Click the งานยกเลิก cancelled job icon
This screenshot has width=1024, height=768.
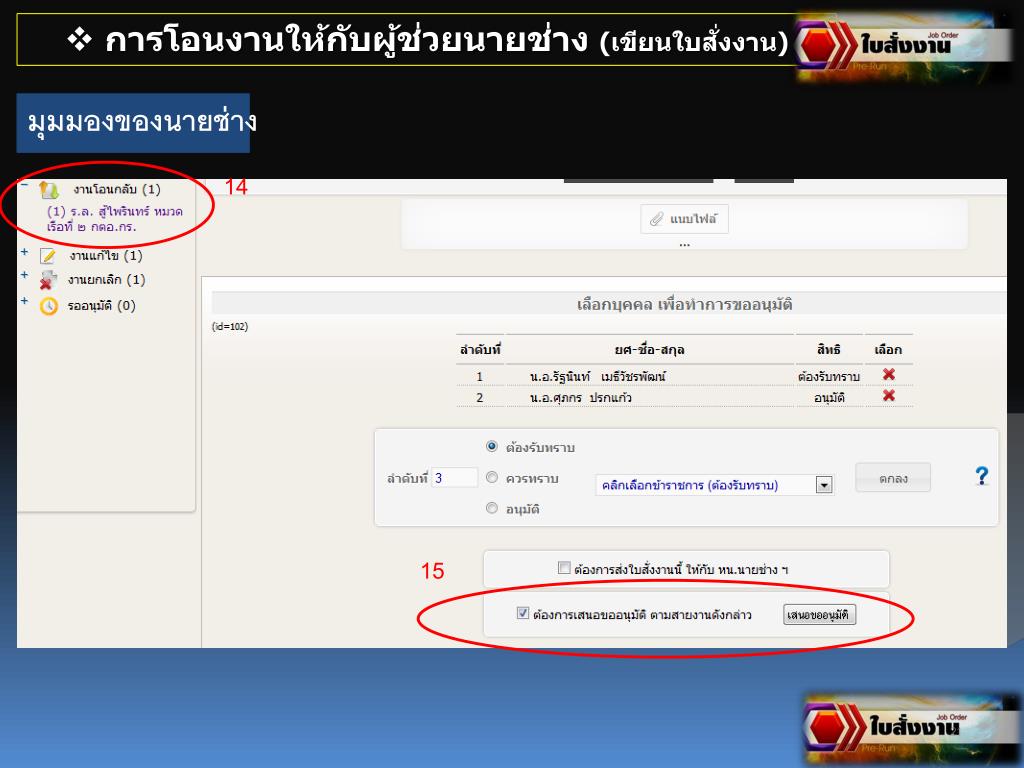coord(48,280)
